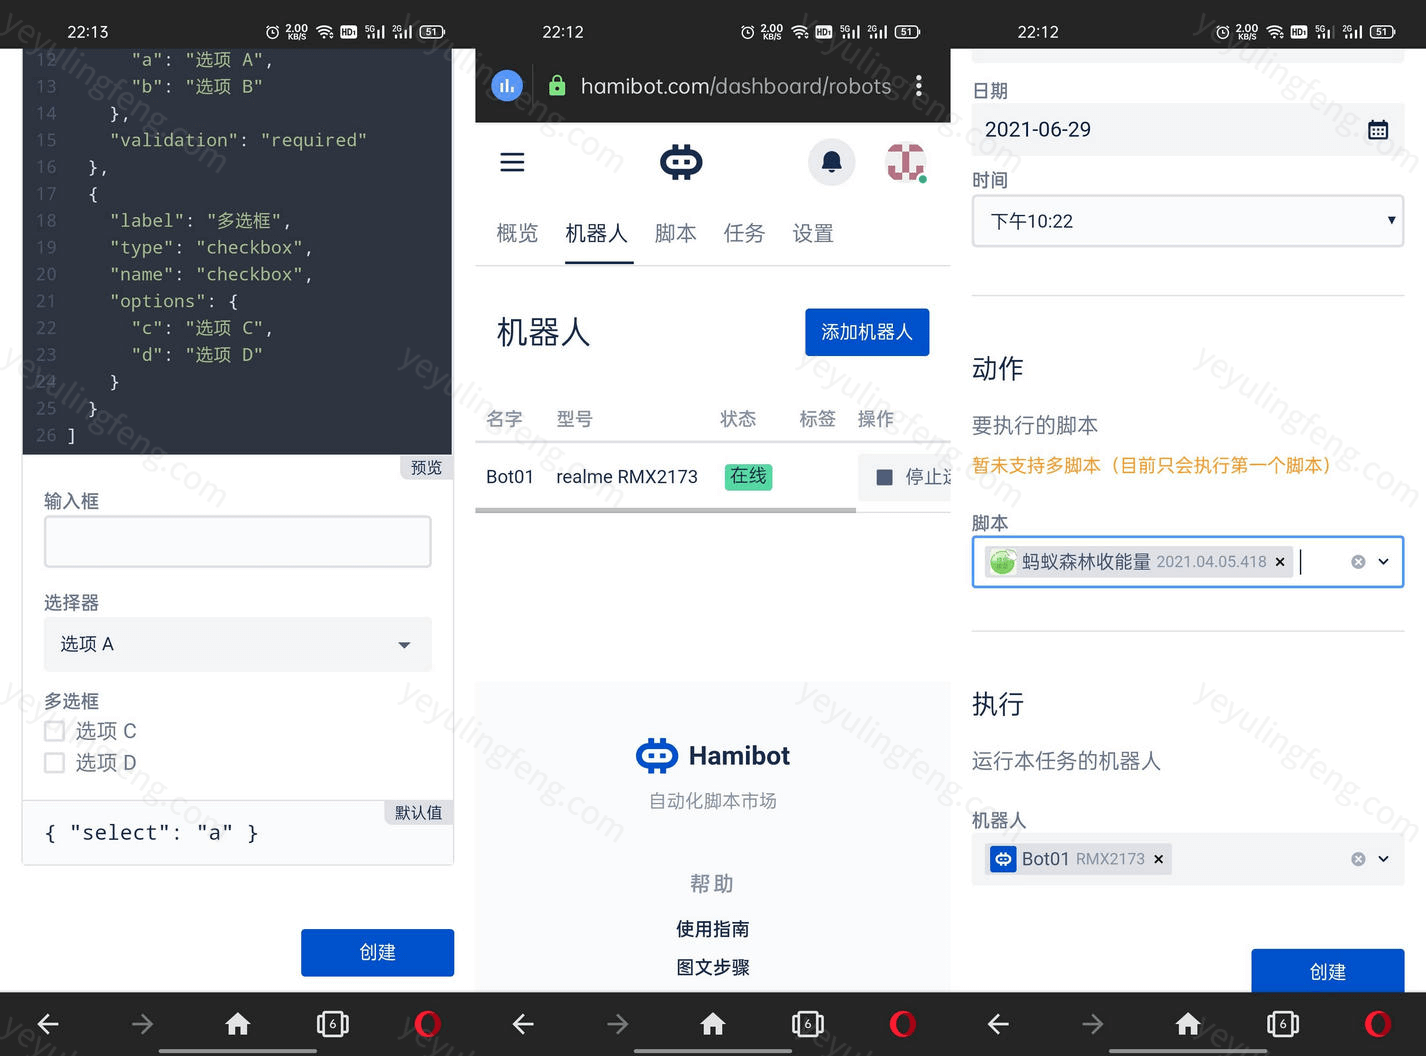Open Opera menu in right browser panel
Screen dimensions: 1426x1056
(x=1378, y=1024)
